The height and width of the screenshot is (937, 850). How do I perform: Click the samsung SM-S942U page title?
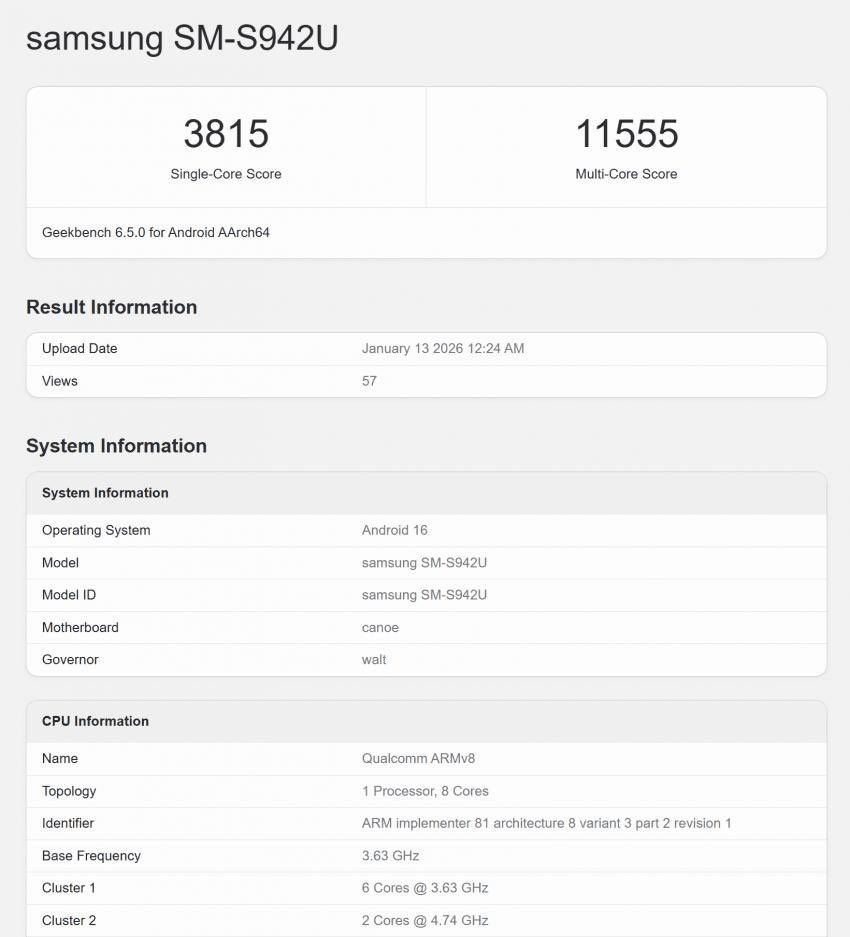[181, 39]
